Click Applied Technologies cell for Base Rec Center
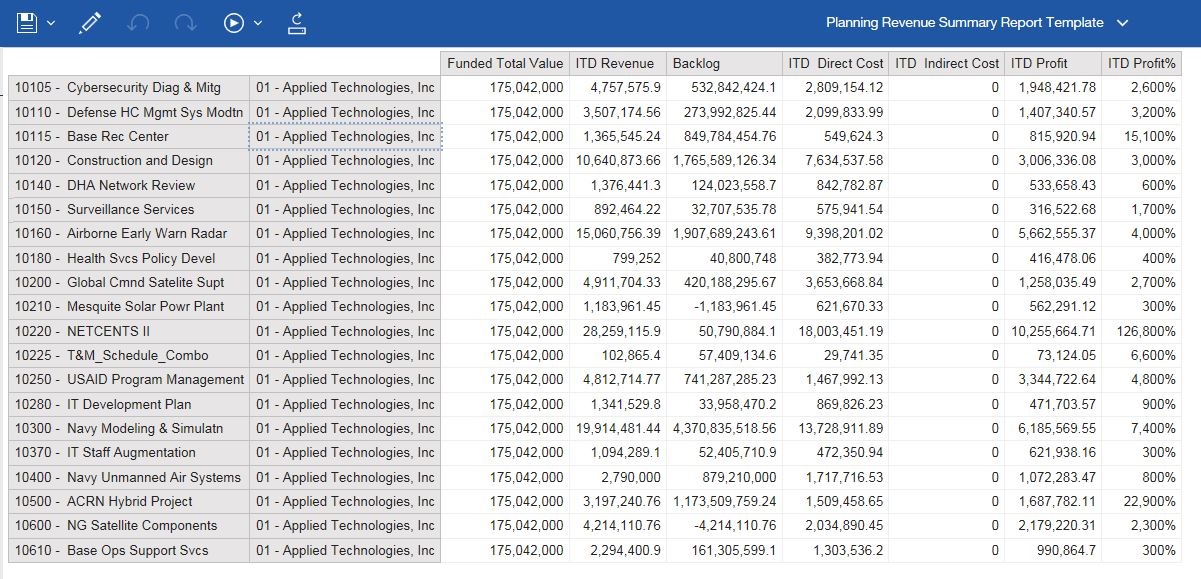 [345, 136]
